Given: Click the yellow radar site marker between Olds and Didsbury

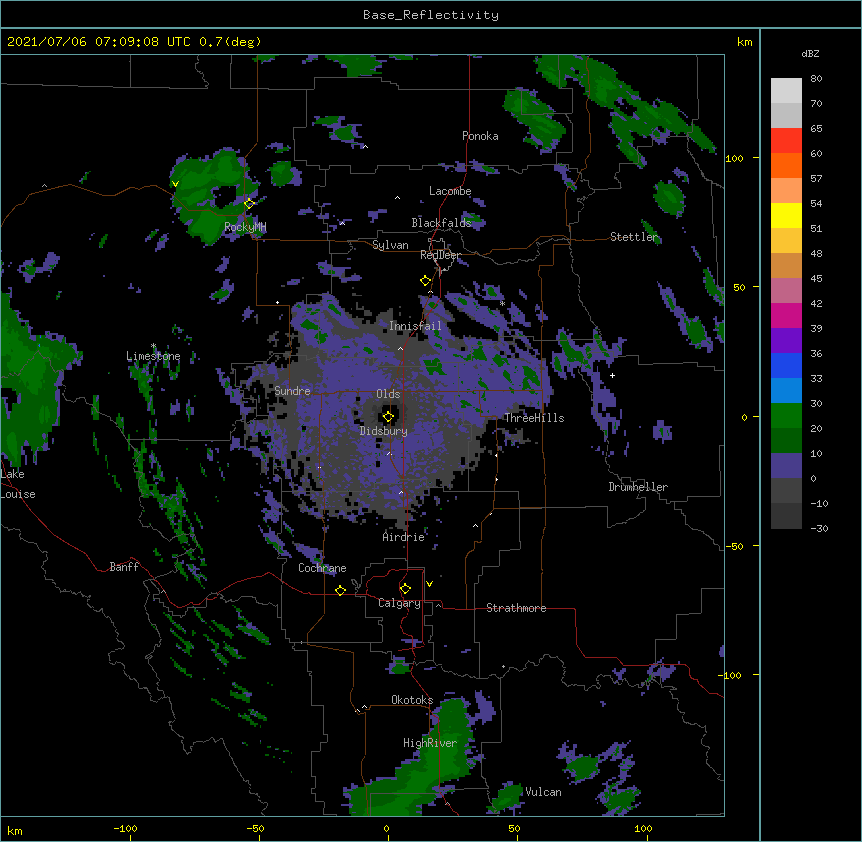Looking at the screenshot, I should coord(388,416).
